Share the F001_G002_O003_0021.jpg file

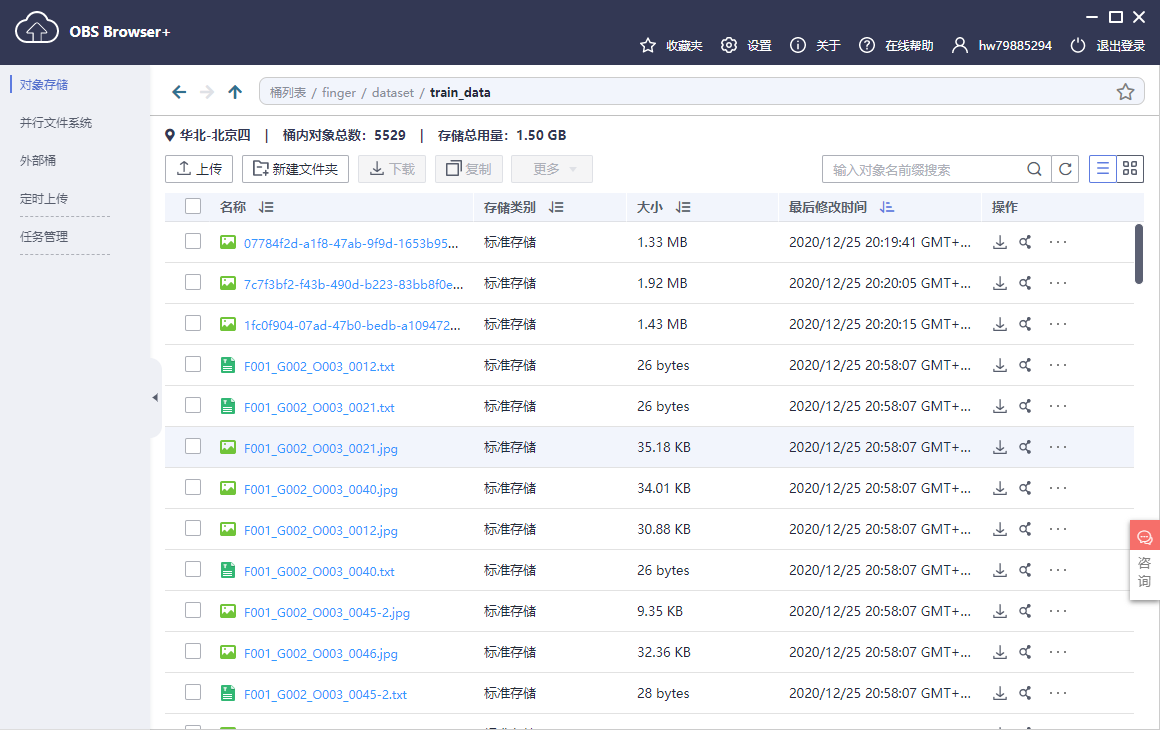point(1025,447)
